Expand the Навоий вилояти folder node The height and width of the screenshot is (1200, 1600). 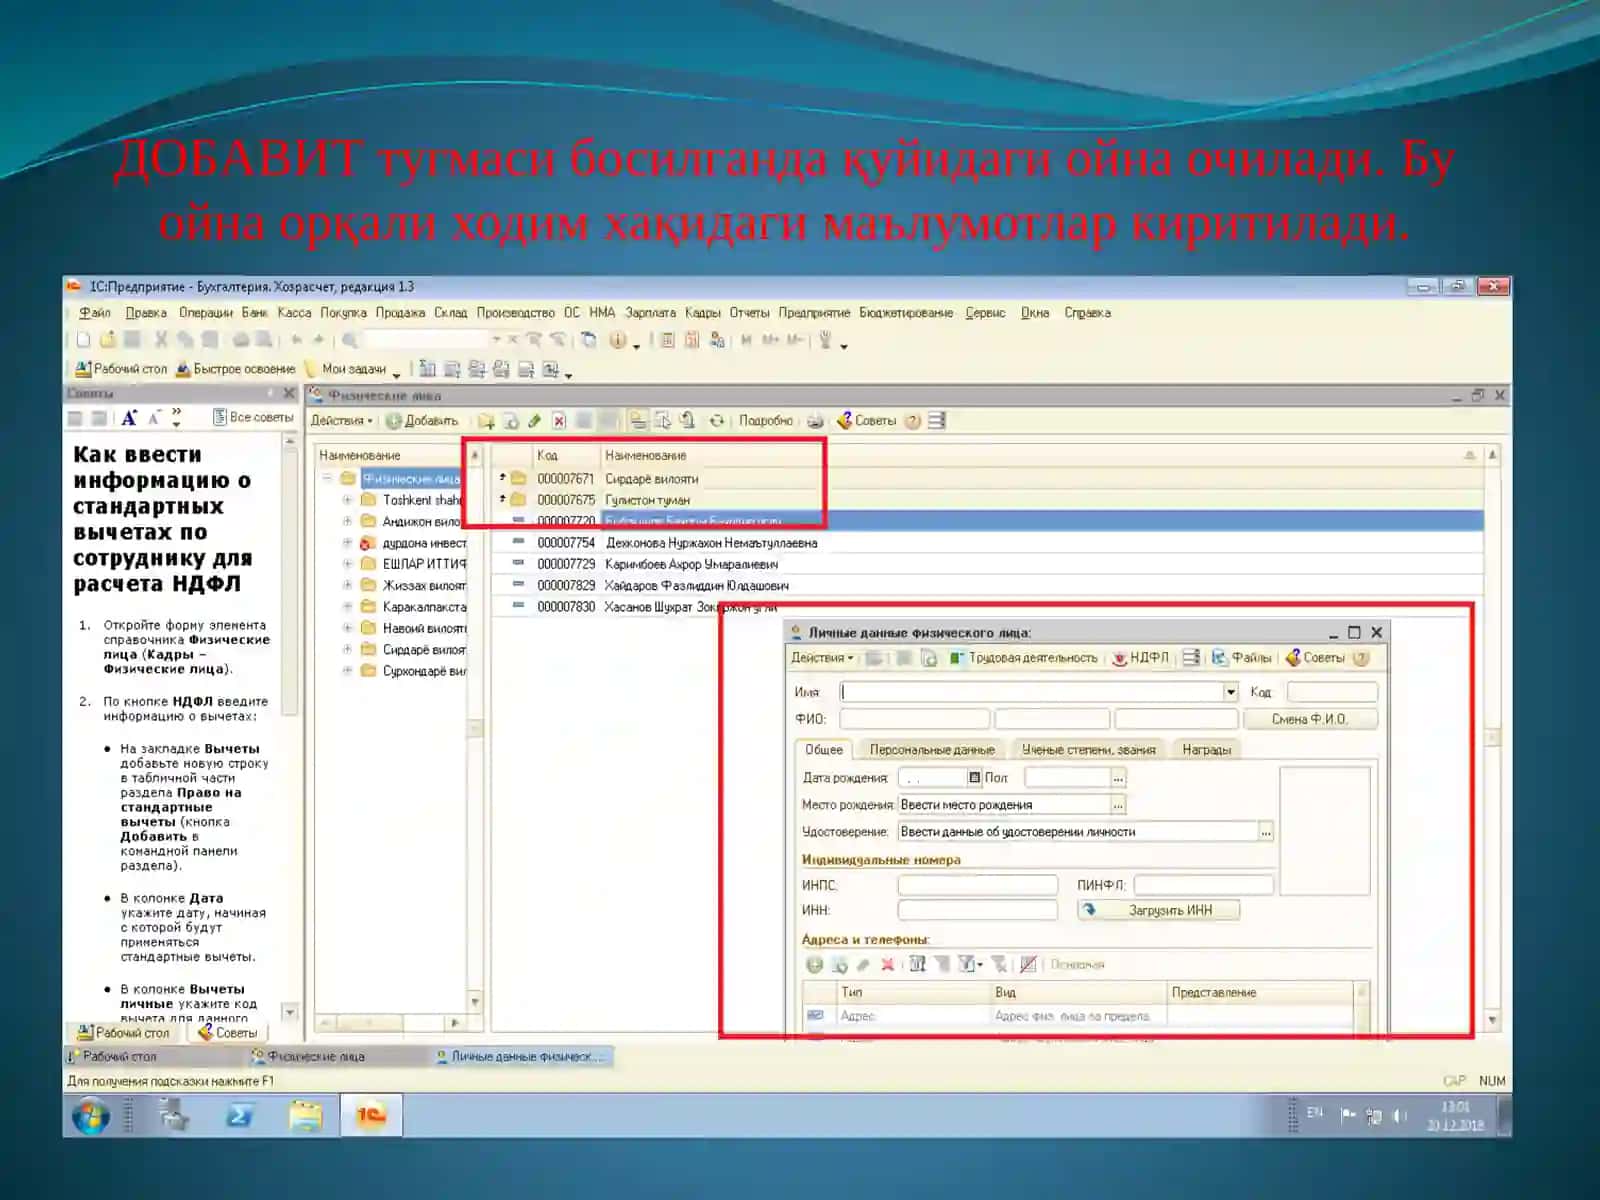(347, 628)
